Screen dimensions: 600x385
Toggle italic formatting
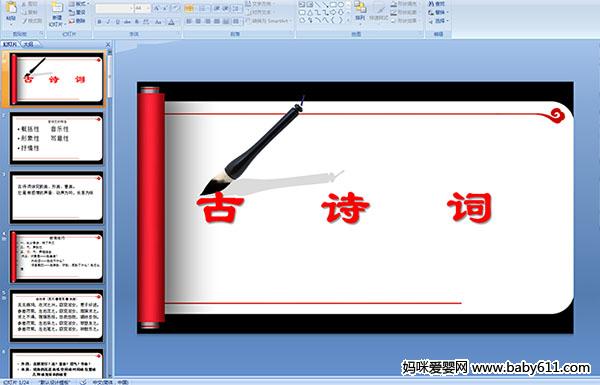tap(108, 22)
